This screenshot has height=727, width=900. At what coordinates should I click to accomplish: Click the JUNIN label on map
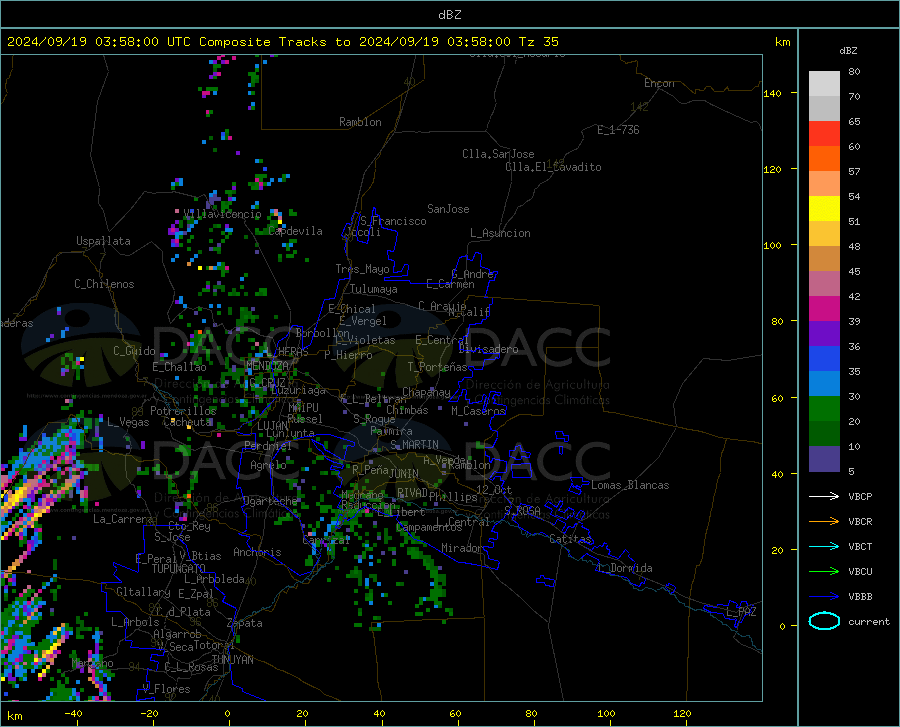point(404,473)
